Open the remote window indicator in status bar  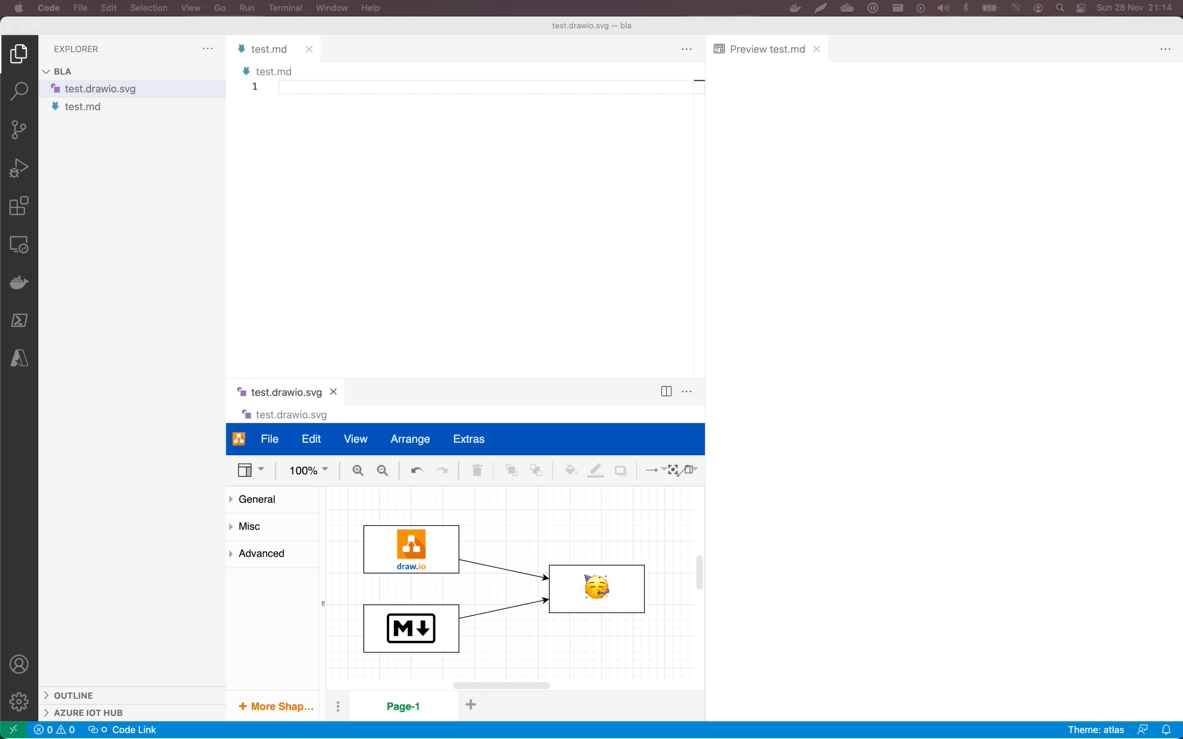point(13,730)
